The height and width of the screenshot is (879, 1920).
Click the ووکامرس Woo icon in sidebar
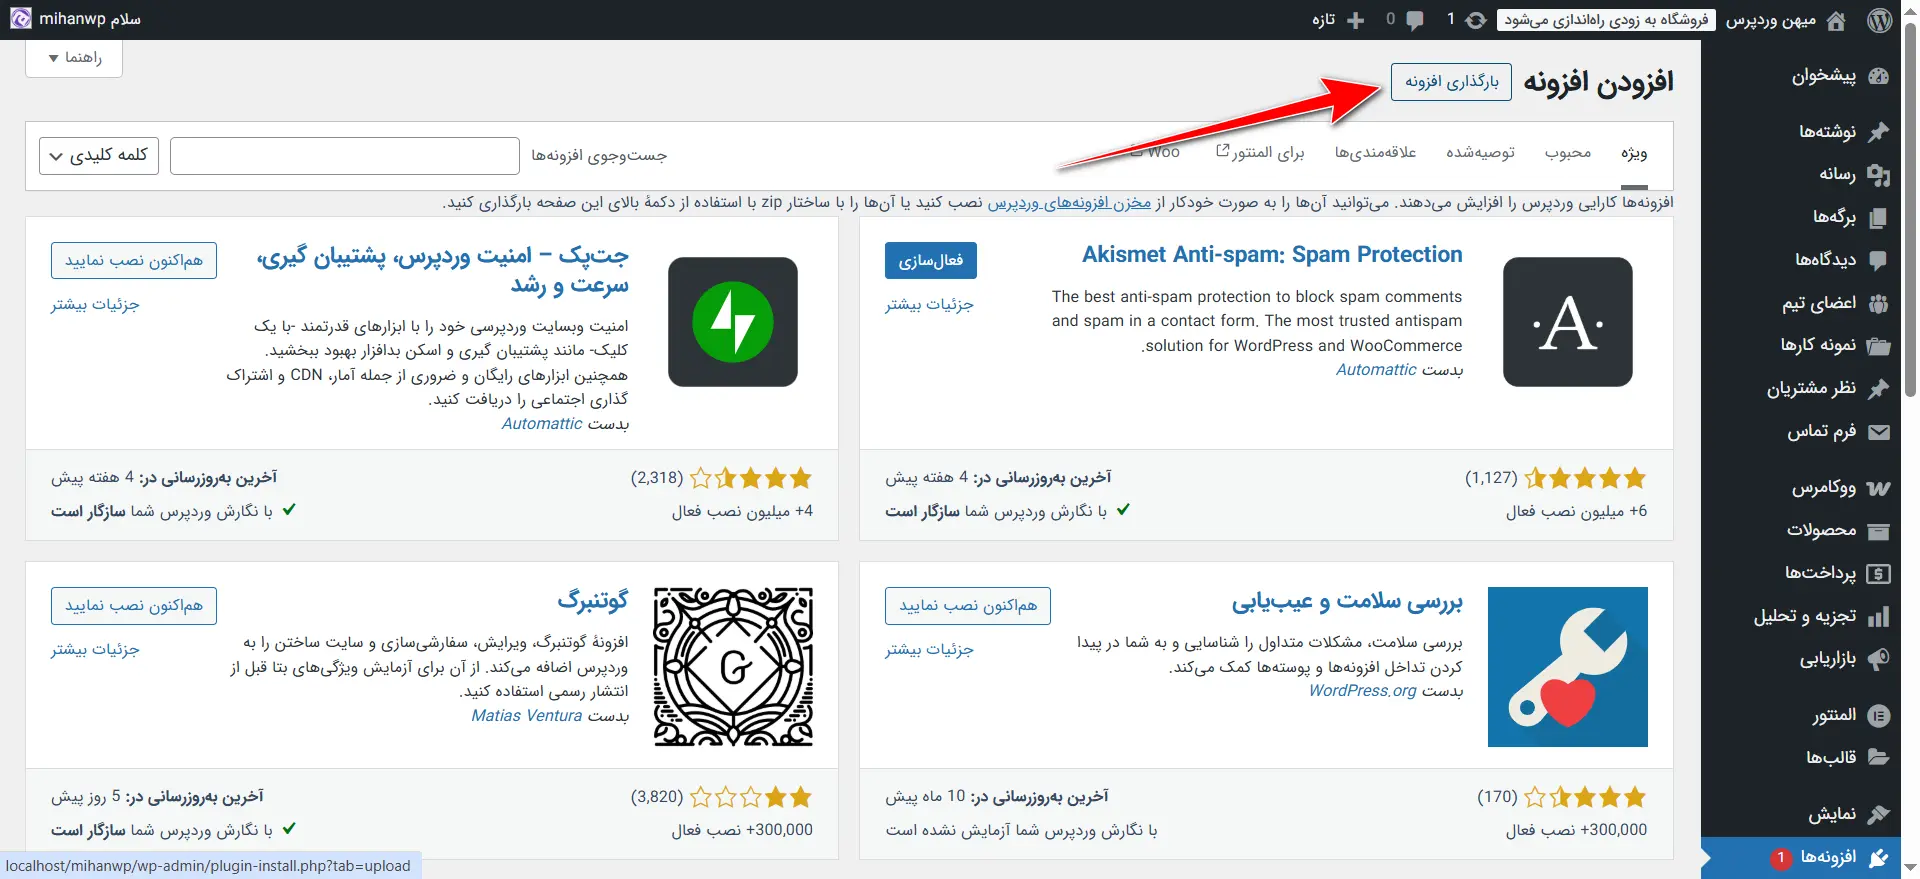pos(1879,488)
